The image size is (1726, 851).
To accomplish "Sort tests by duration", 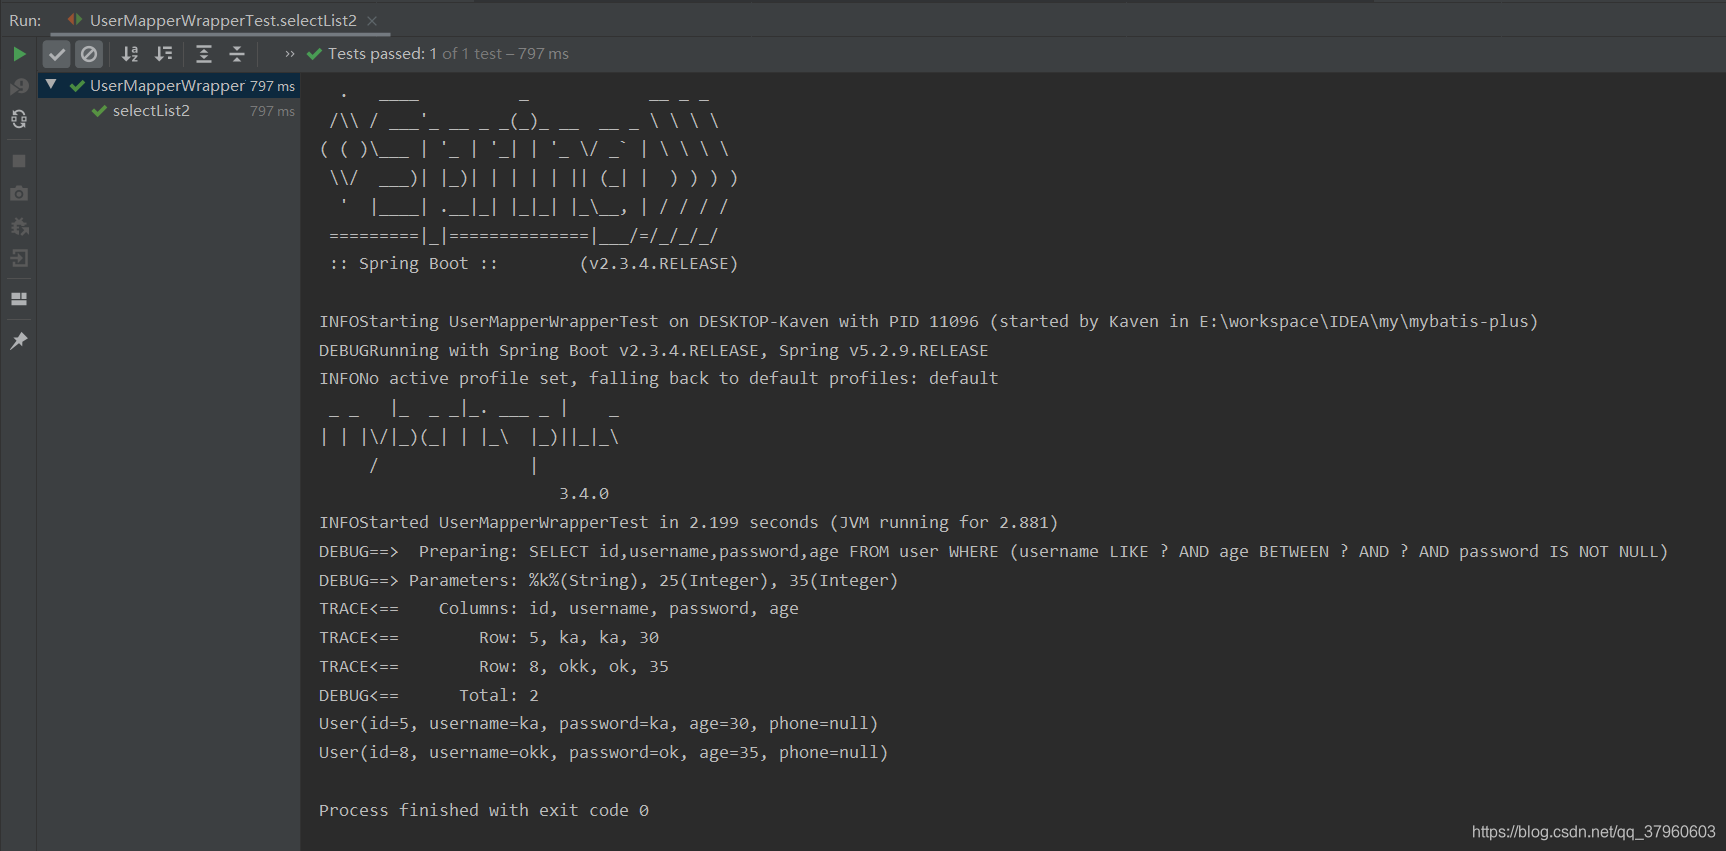I will click(164, 54).
